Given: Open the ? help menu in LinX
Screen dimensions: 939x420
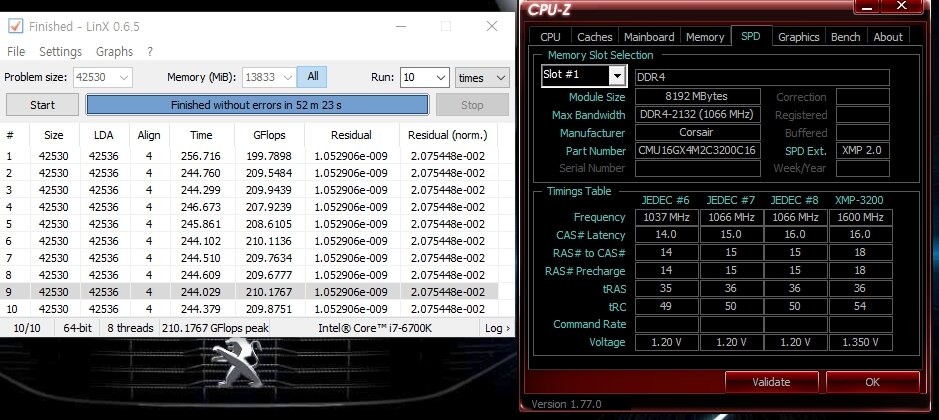Looking at the screenshot, I should point(150,52).
